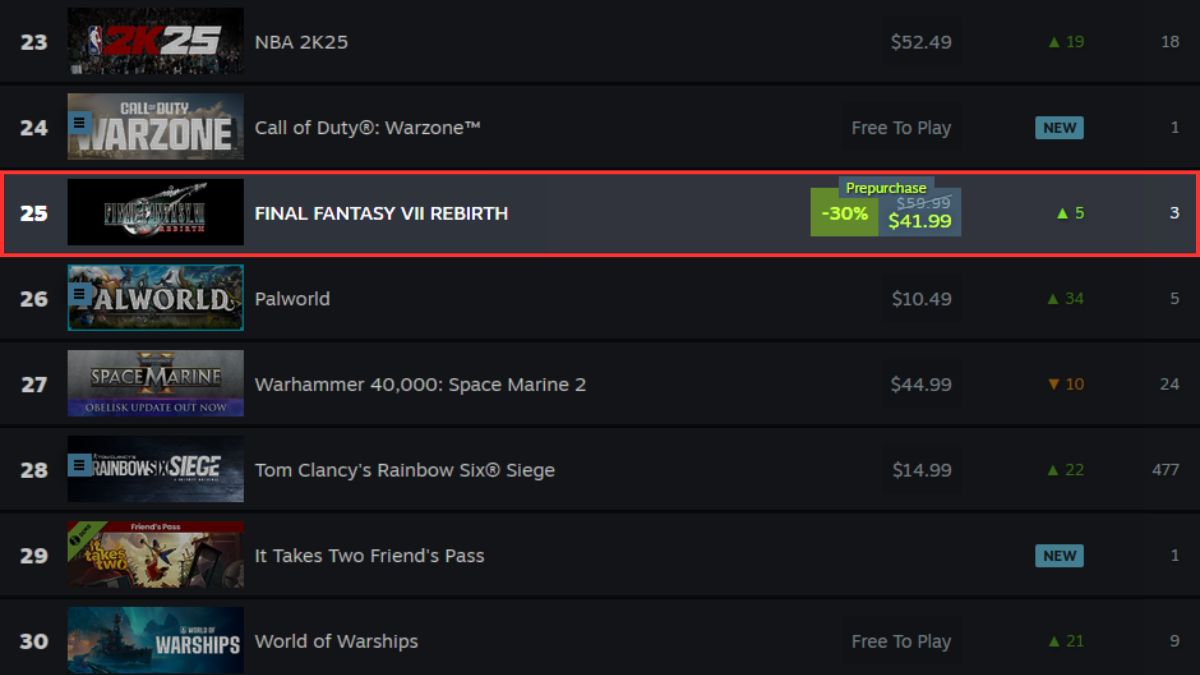Image resolution: width=1200 pixels, height=675 pixels.
Task: Click the list icon on Palworld thumbnail
Action: tap(80, 294)
